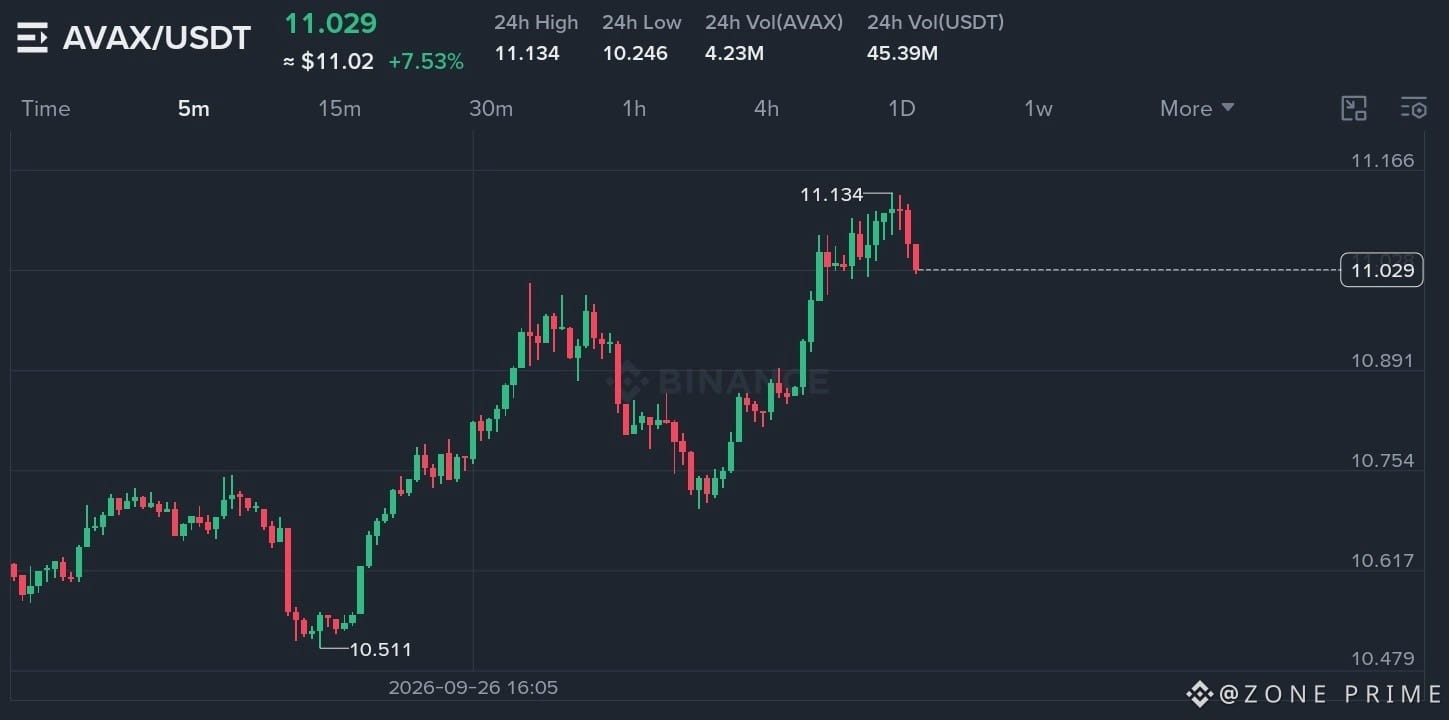Click the 2026-09-26 16:05 time label
The height and width of the screenshot is (720, 1449).
(x=473, y=688)
